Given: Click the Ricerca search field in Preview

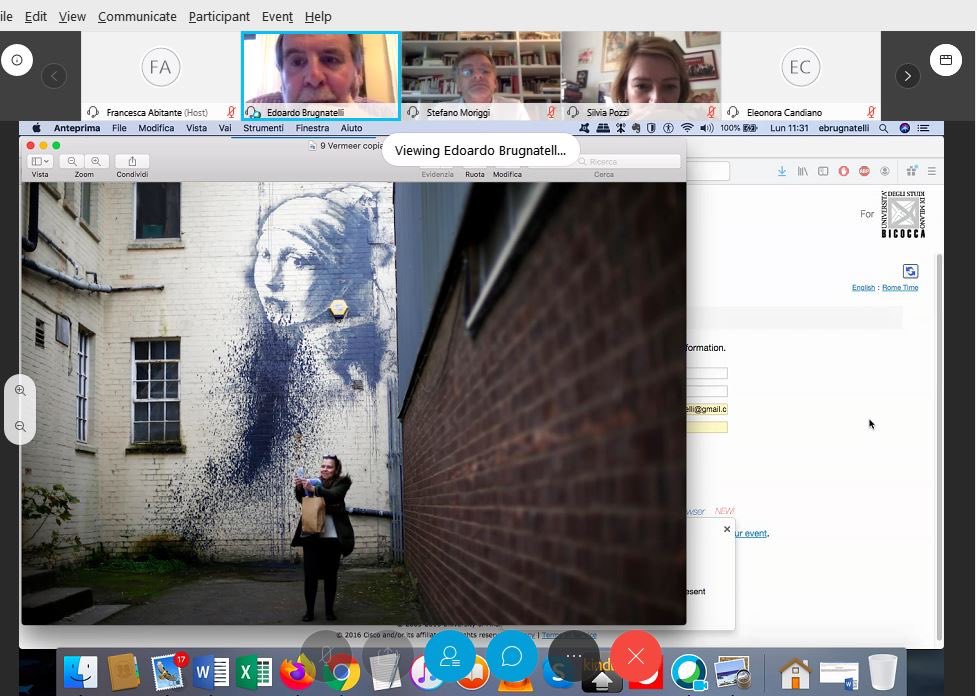Looking at the screenshot, I should [x=627, y=161].
